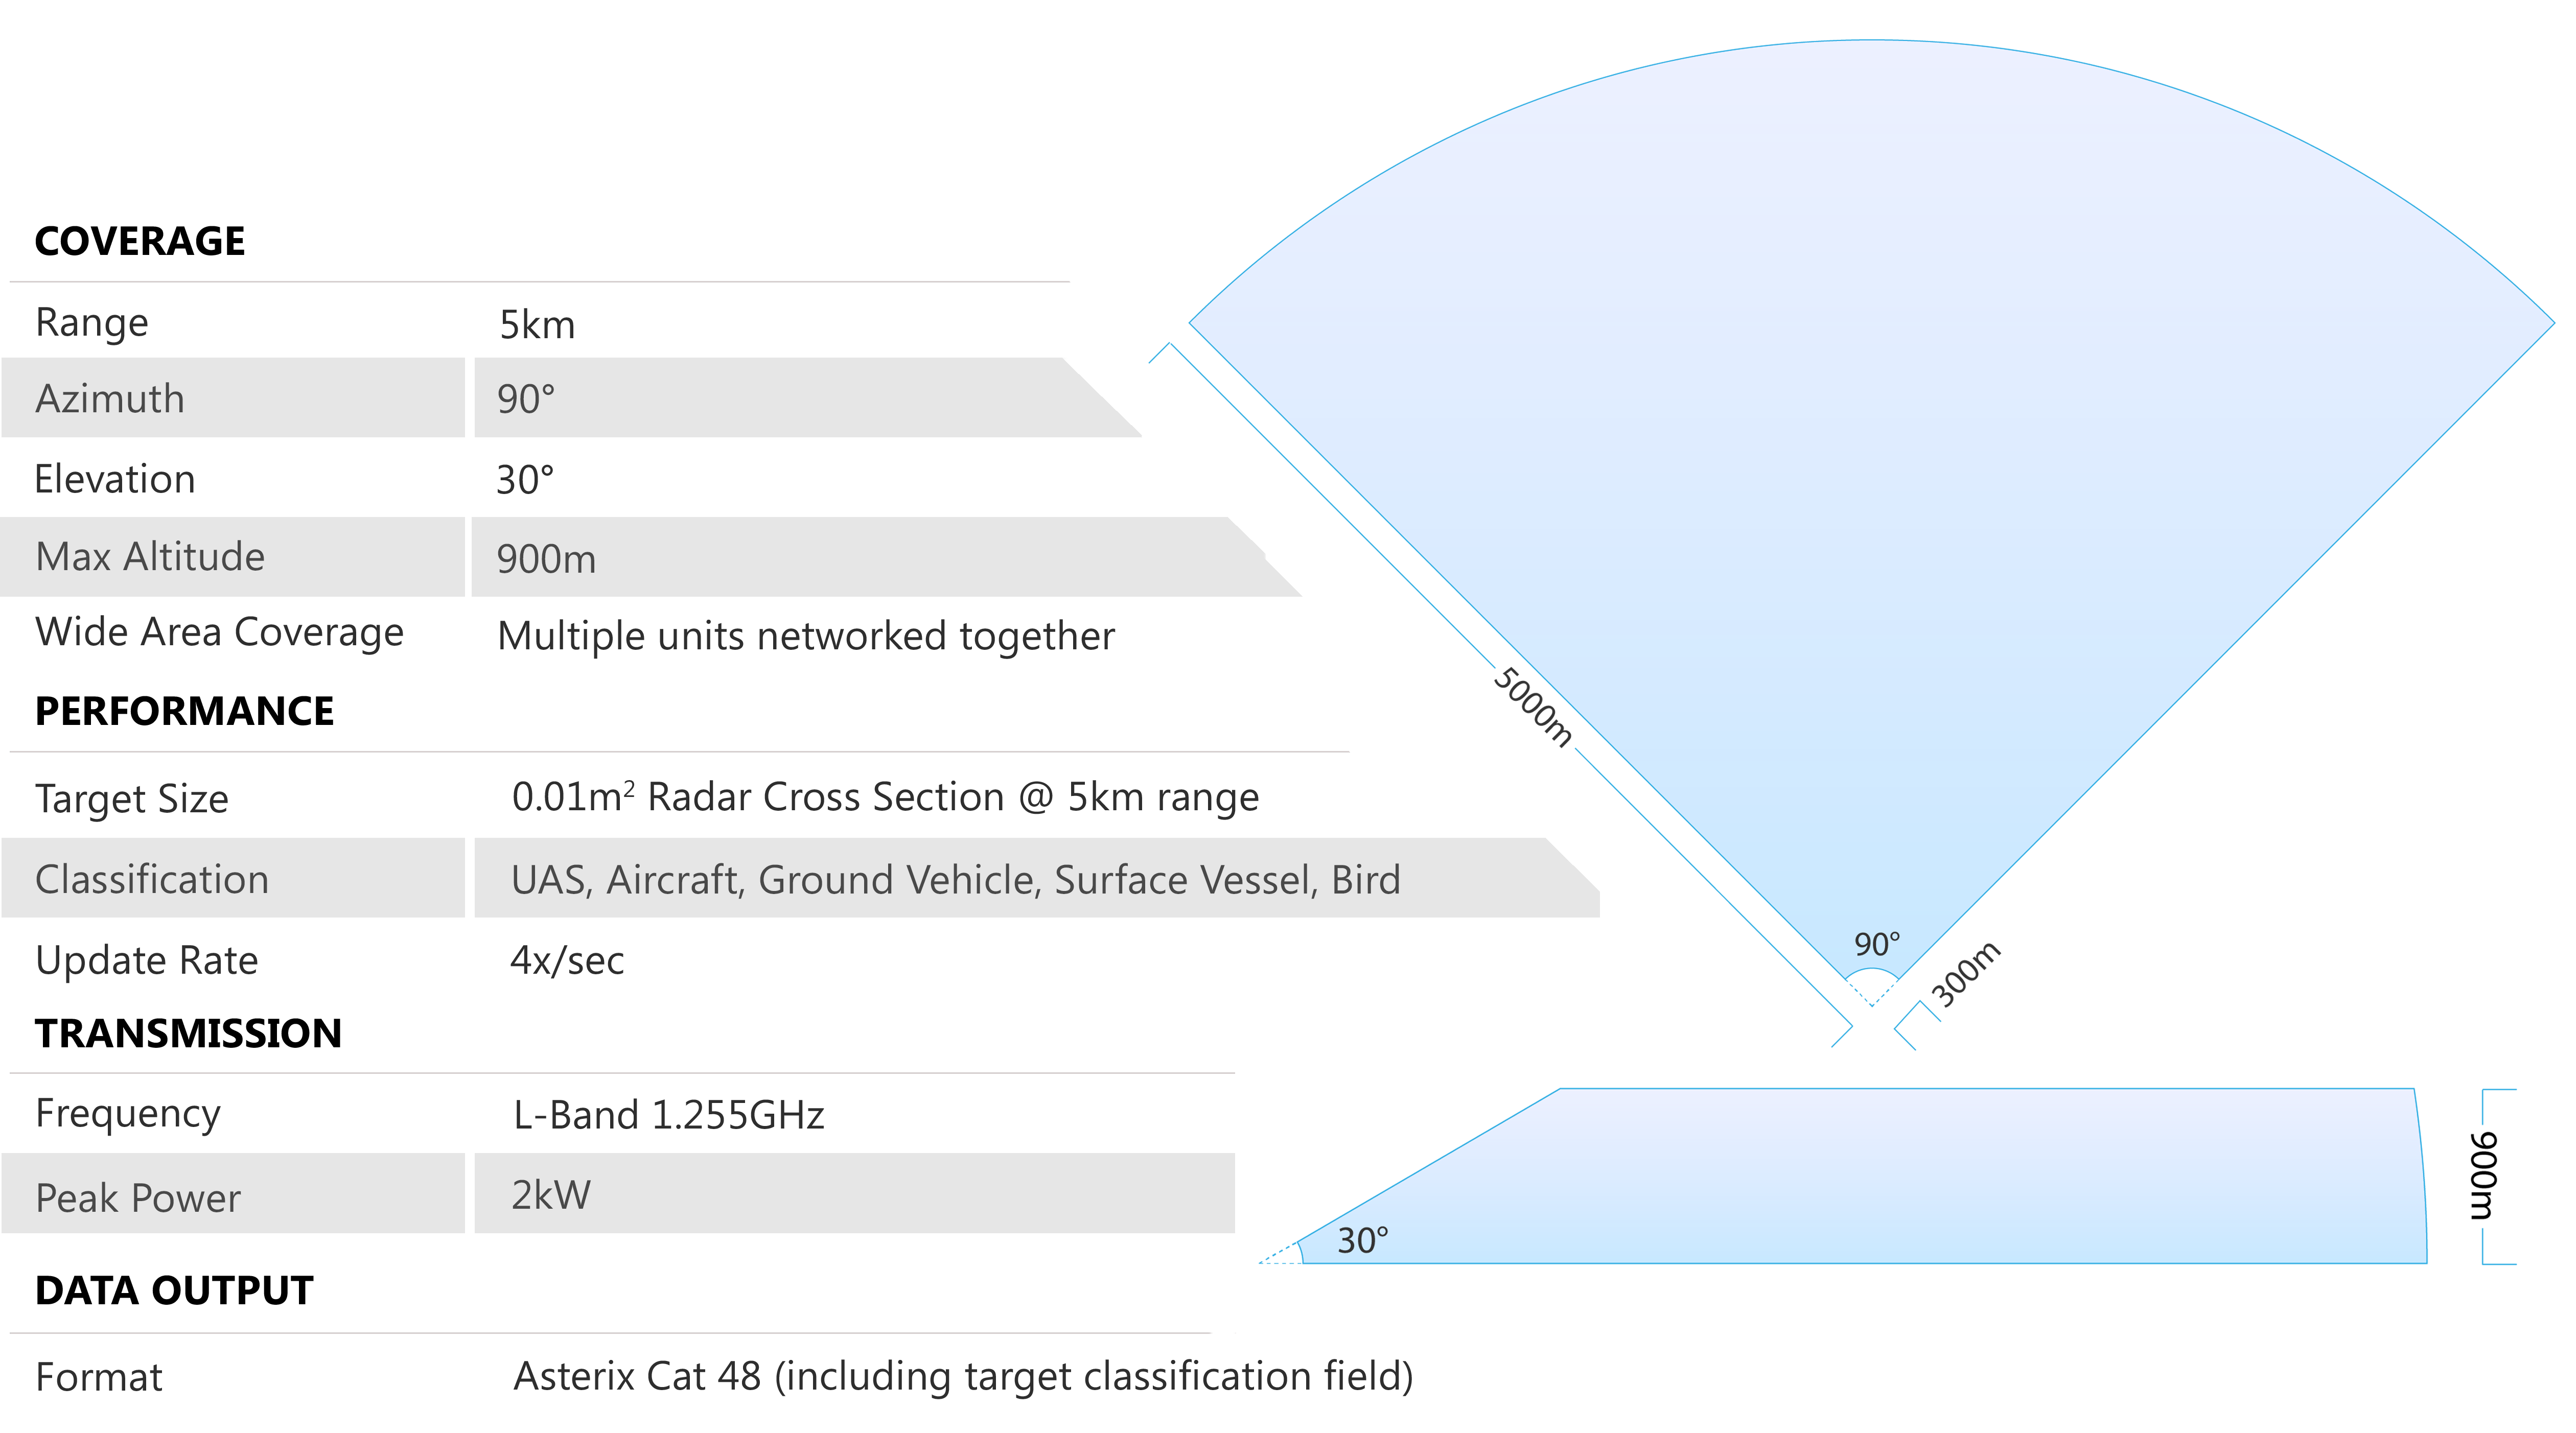Click the 4x/sec update rate value

(x=567, y=961)
